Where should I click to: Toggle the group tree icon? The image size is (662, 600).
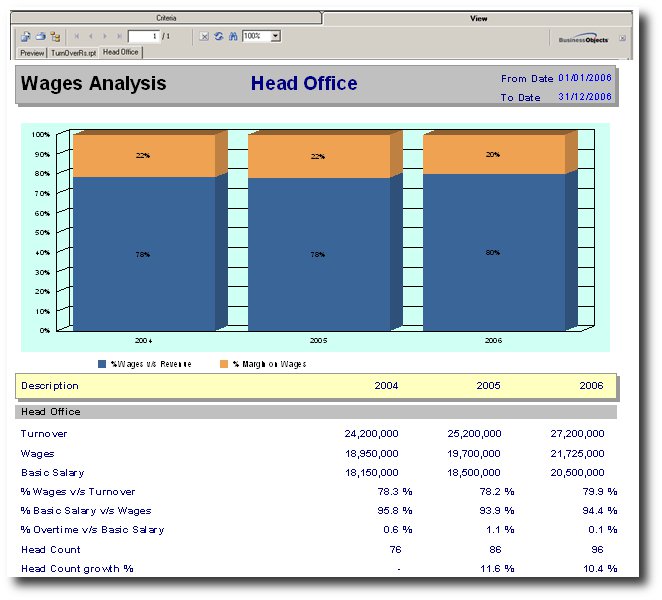point(56,36)
